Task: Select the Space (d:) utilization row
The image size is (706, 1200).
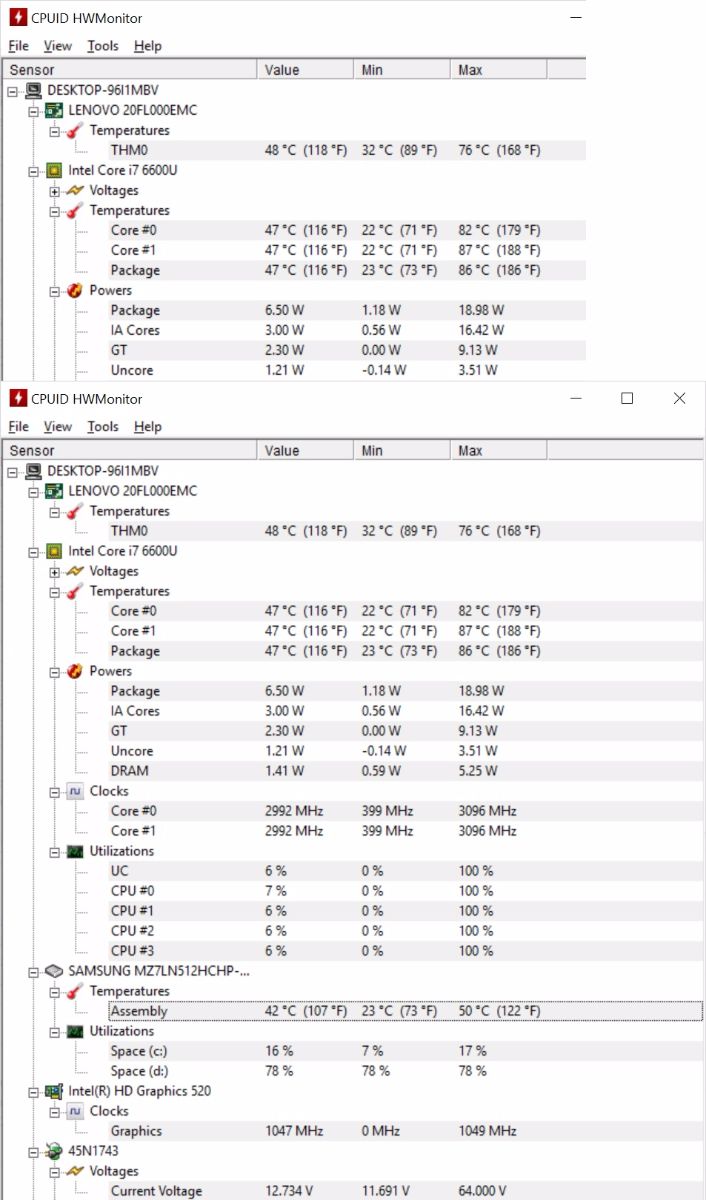Action: [x=139, y=1071]
